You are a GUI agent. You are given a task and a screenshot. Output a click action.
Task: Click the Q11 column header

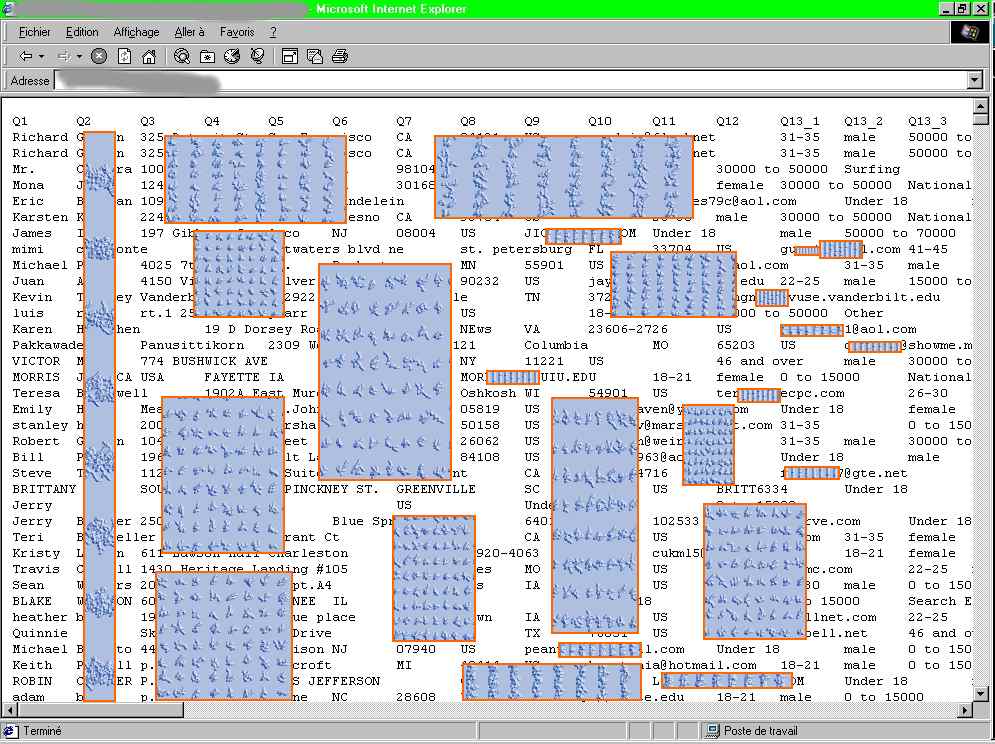pos(664,121)
